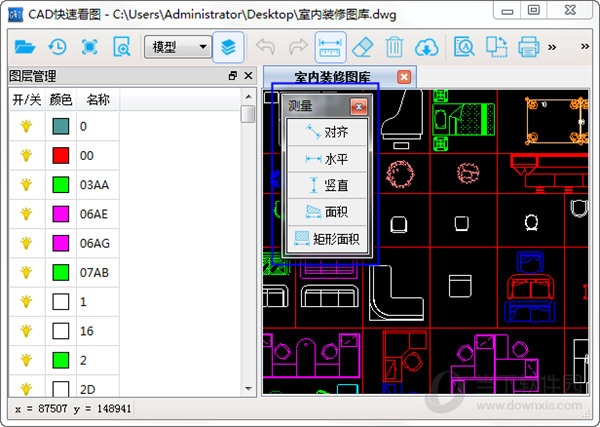Toggle visibility bulb of layer 2
This screenshot has height=427, width=600.
tap(26, 360)
